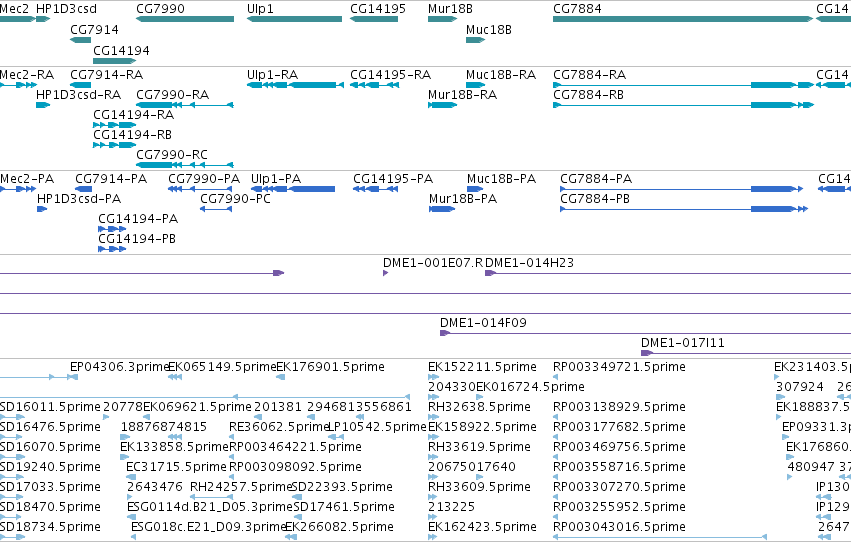Select the Mur18B gene glyph
Screen dimensions: 851x542
(442, 19)
